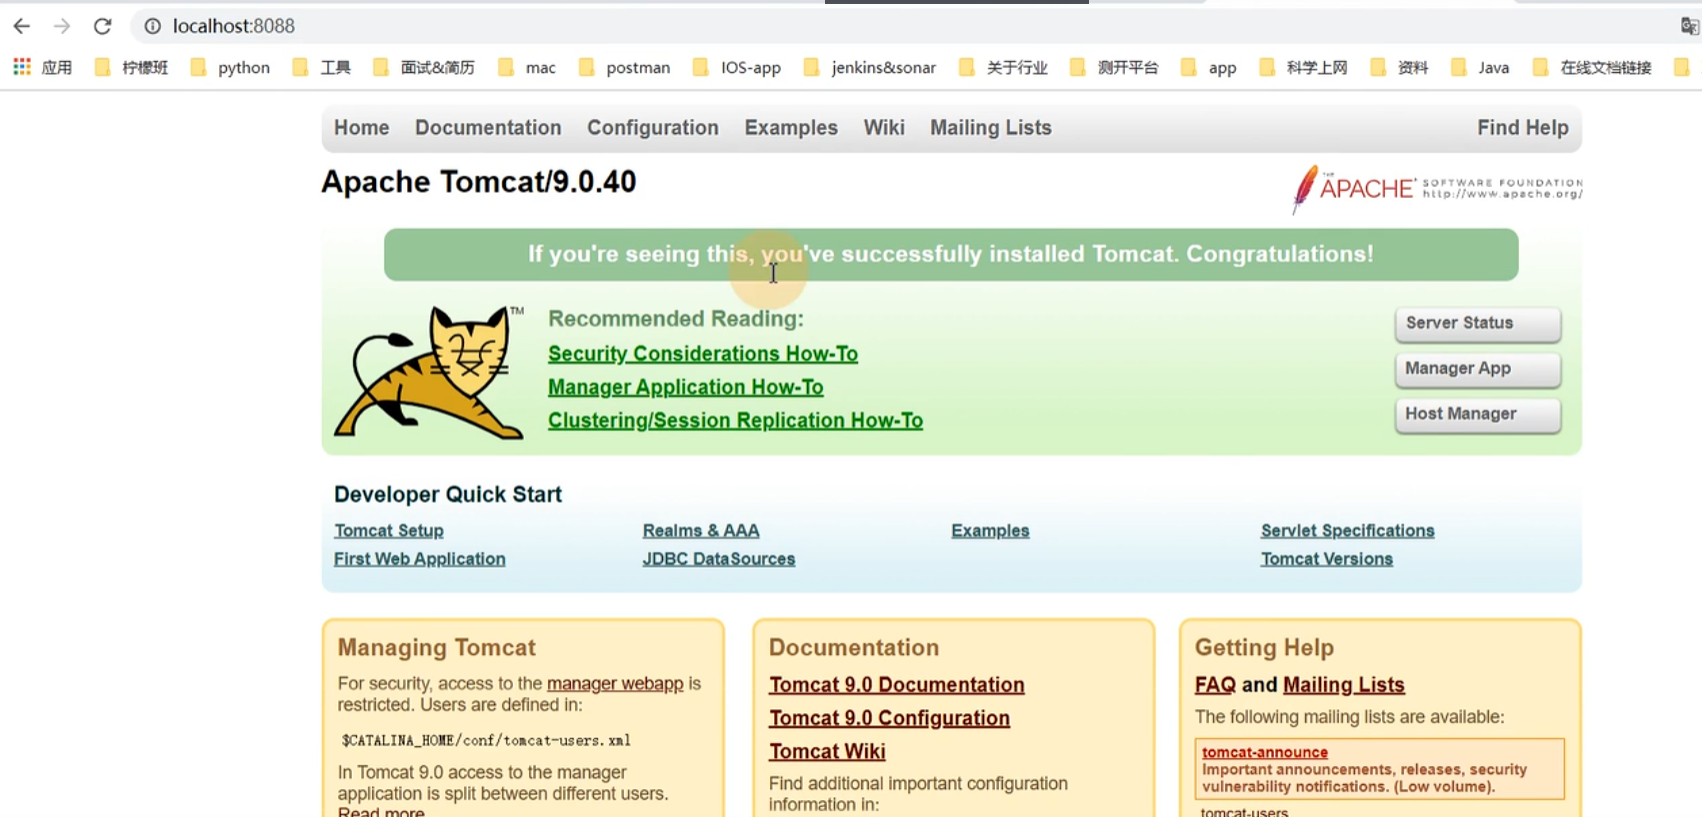Click the Manager App button
This screenshot has width=1702, height=817.
1477,369
